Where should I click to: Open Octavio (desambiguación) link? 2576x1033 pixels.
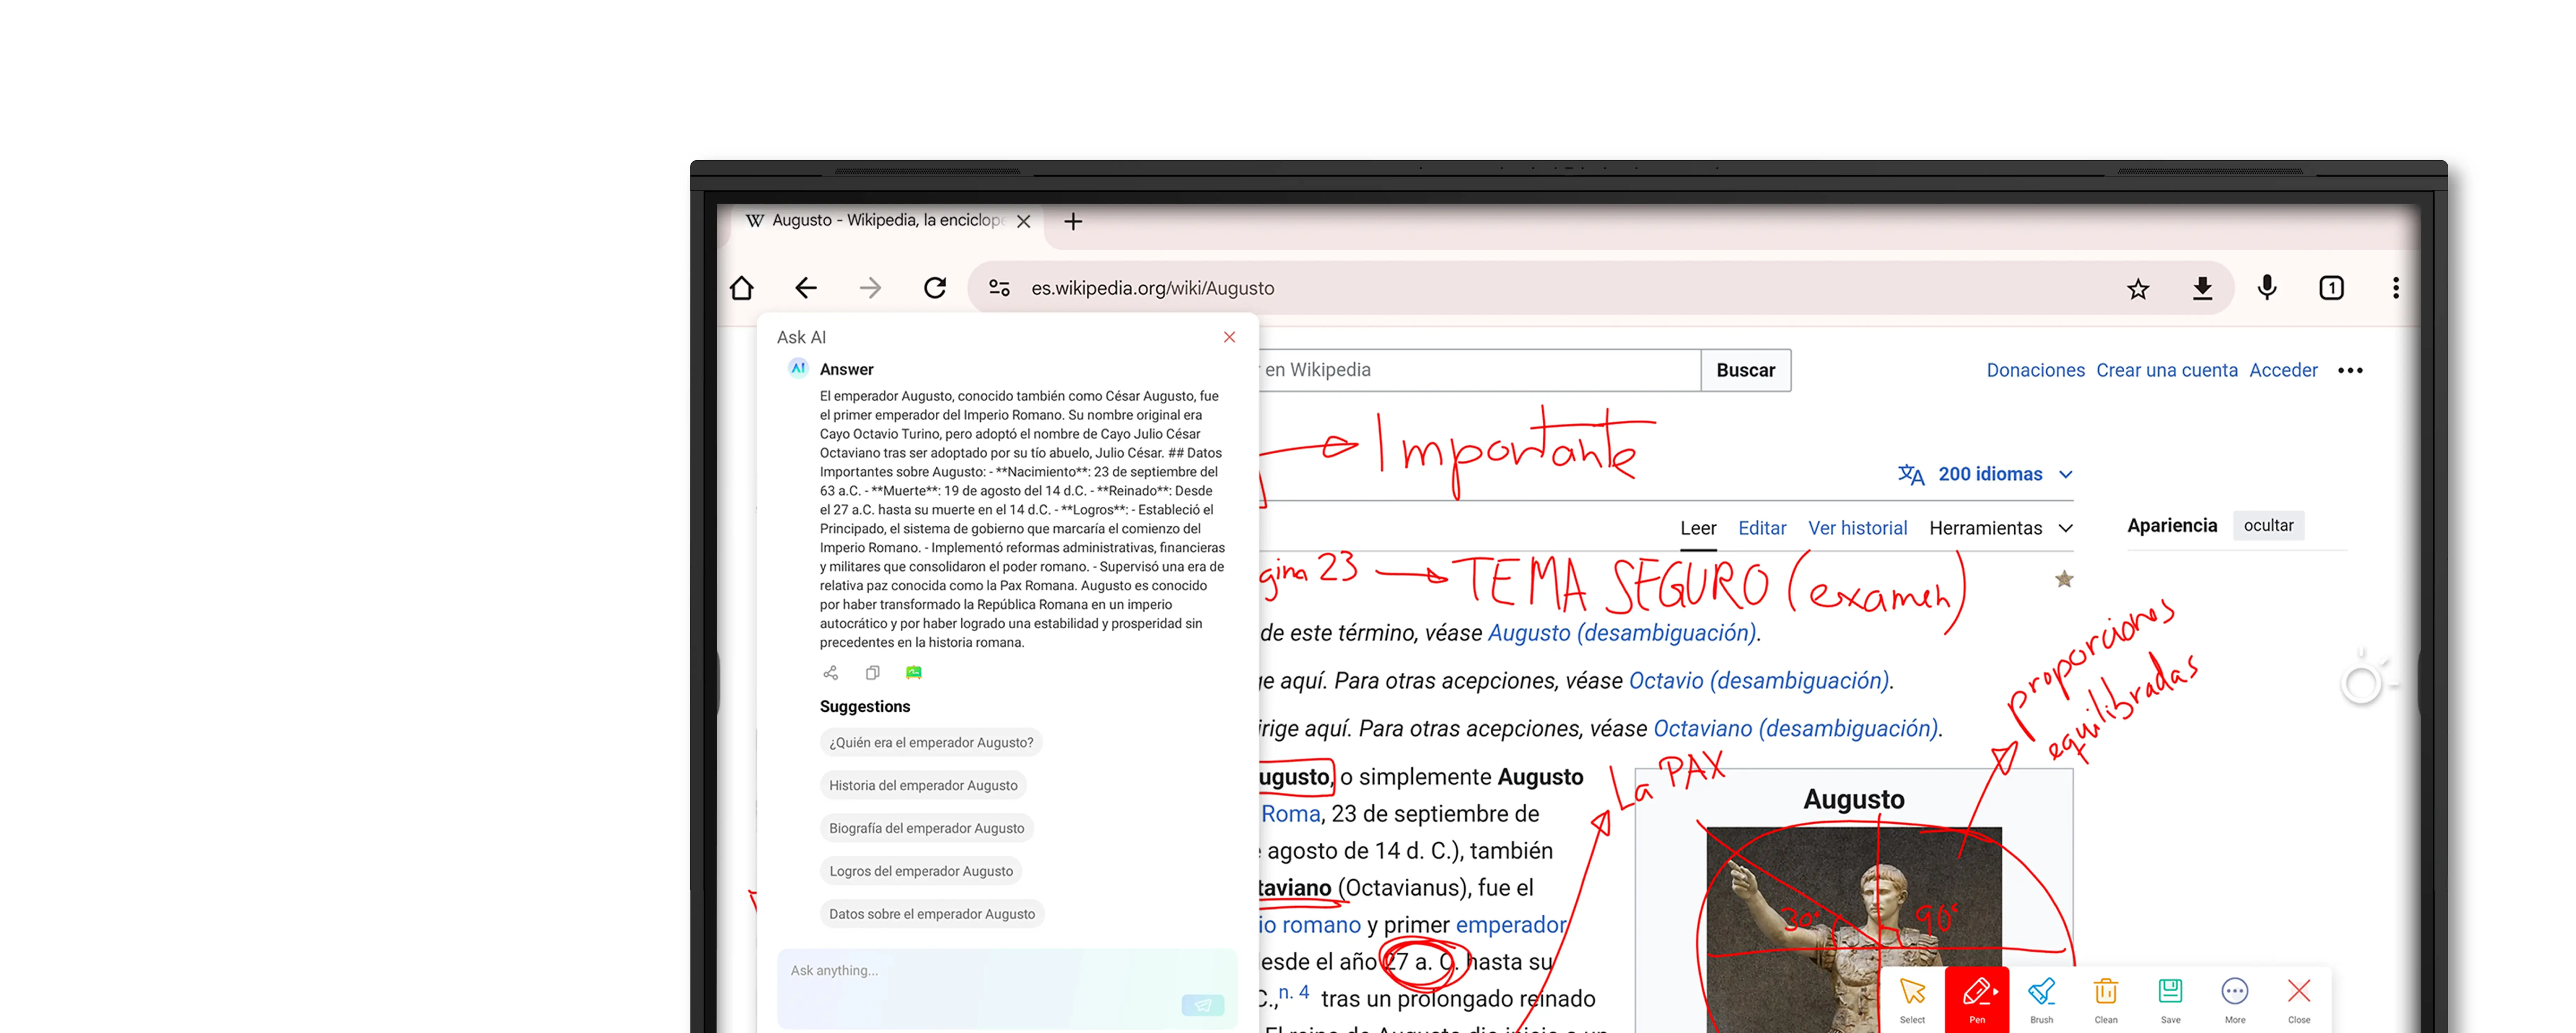coord(1759,681)
